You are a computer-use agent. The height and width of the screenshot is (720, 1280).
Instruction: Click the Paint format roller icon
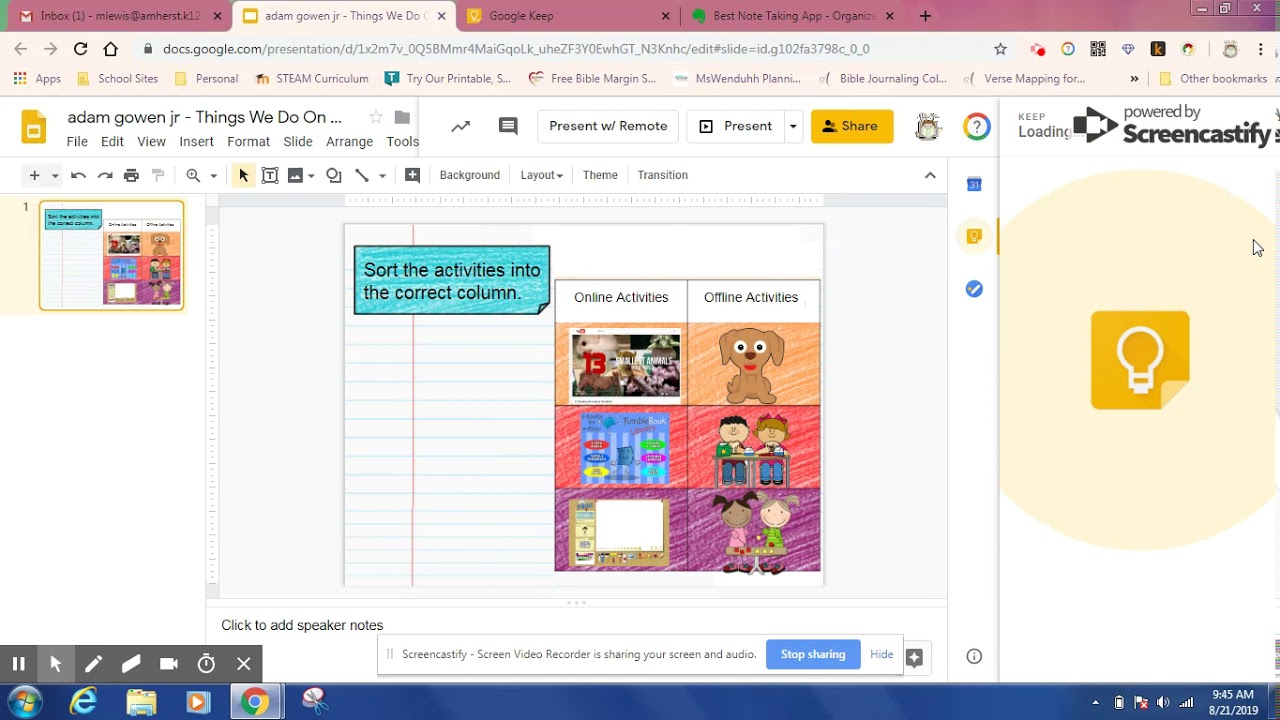(157, 175)
